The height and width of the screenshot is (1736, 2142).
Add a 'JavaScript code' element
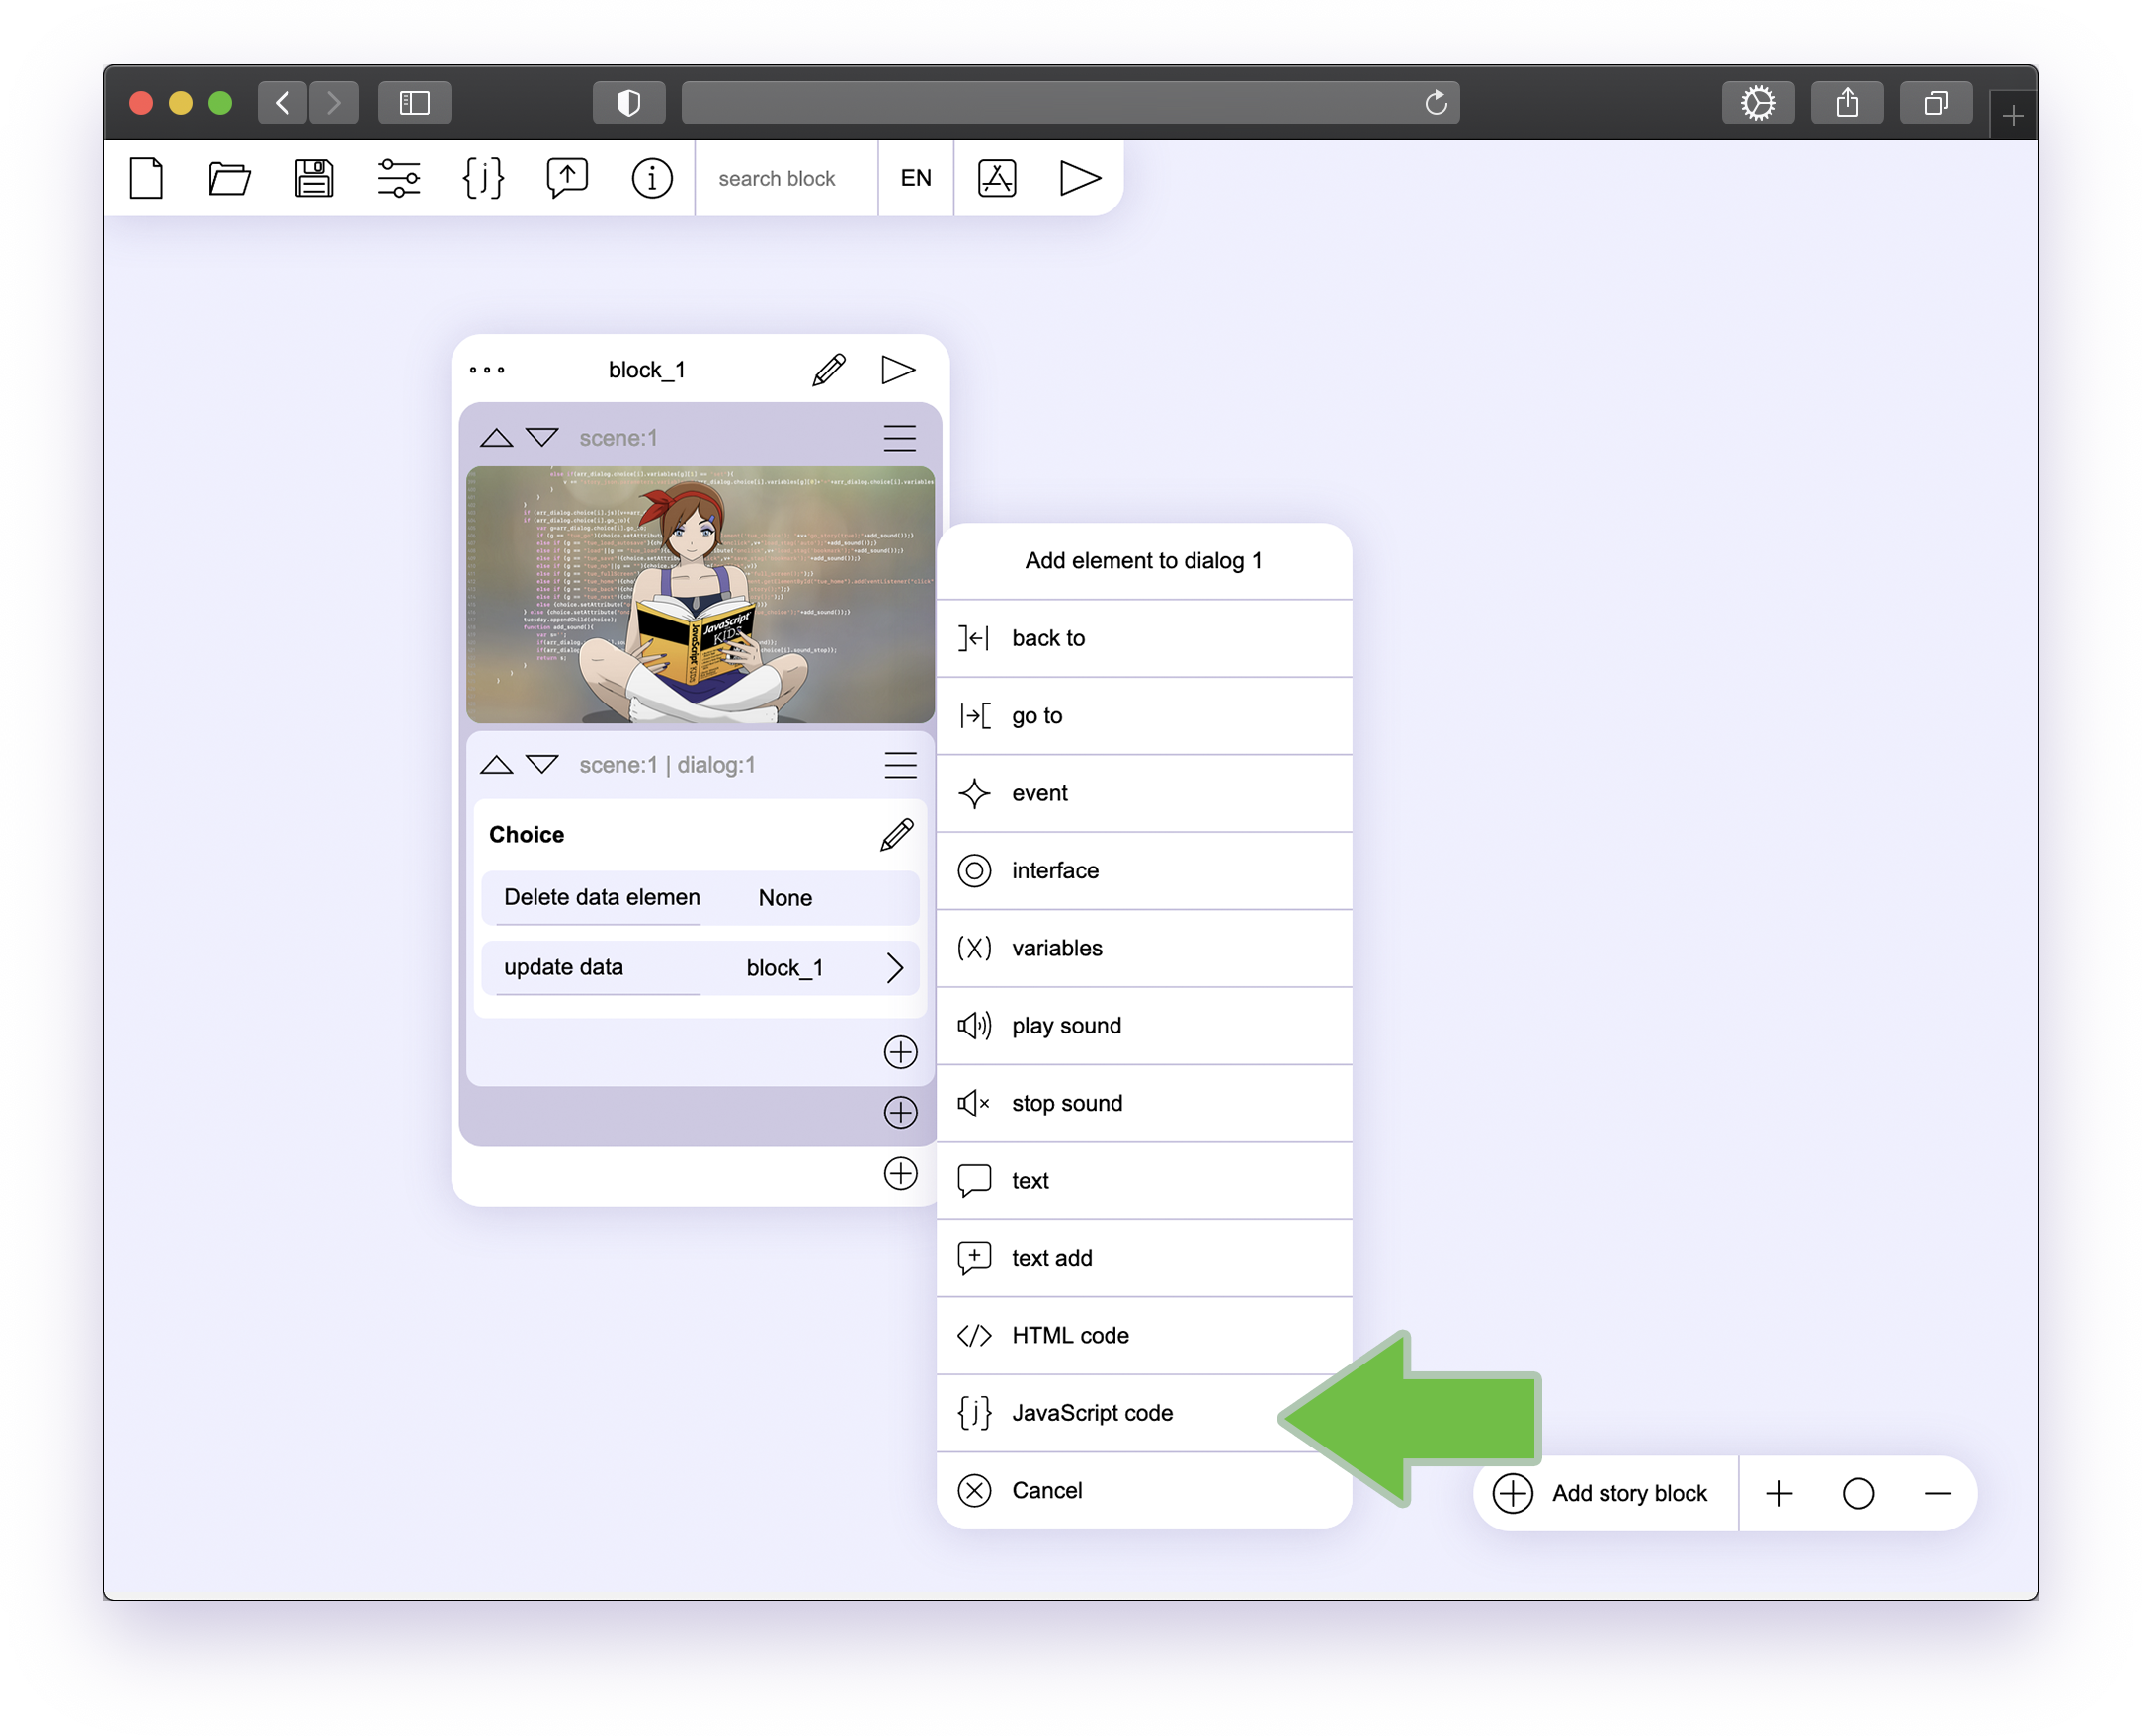[x=1145, y=1414]
